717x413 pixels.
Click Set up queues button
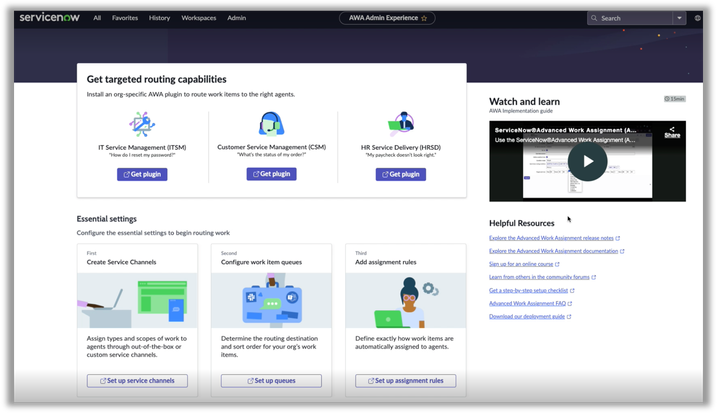(x=271, y=381)
